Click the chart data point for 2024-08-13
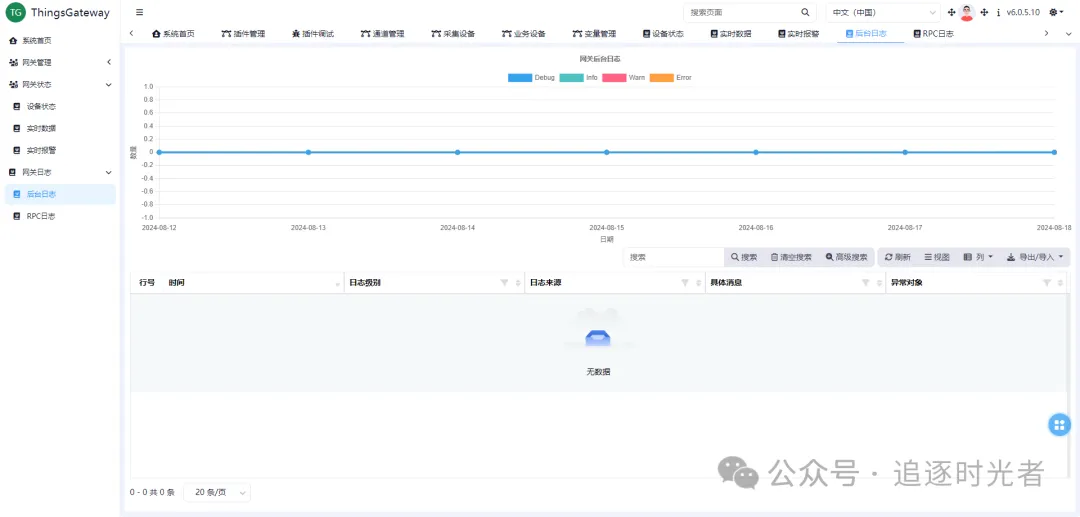Viewport: 1080px width, 517px height. pos(309,152)
